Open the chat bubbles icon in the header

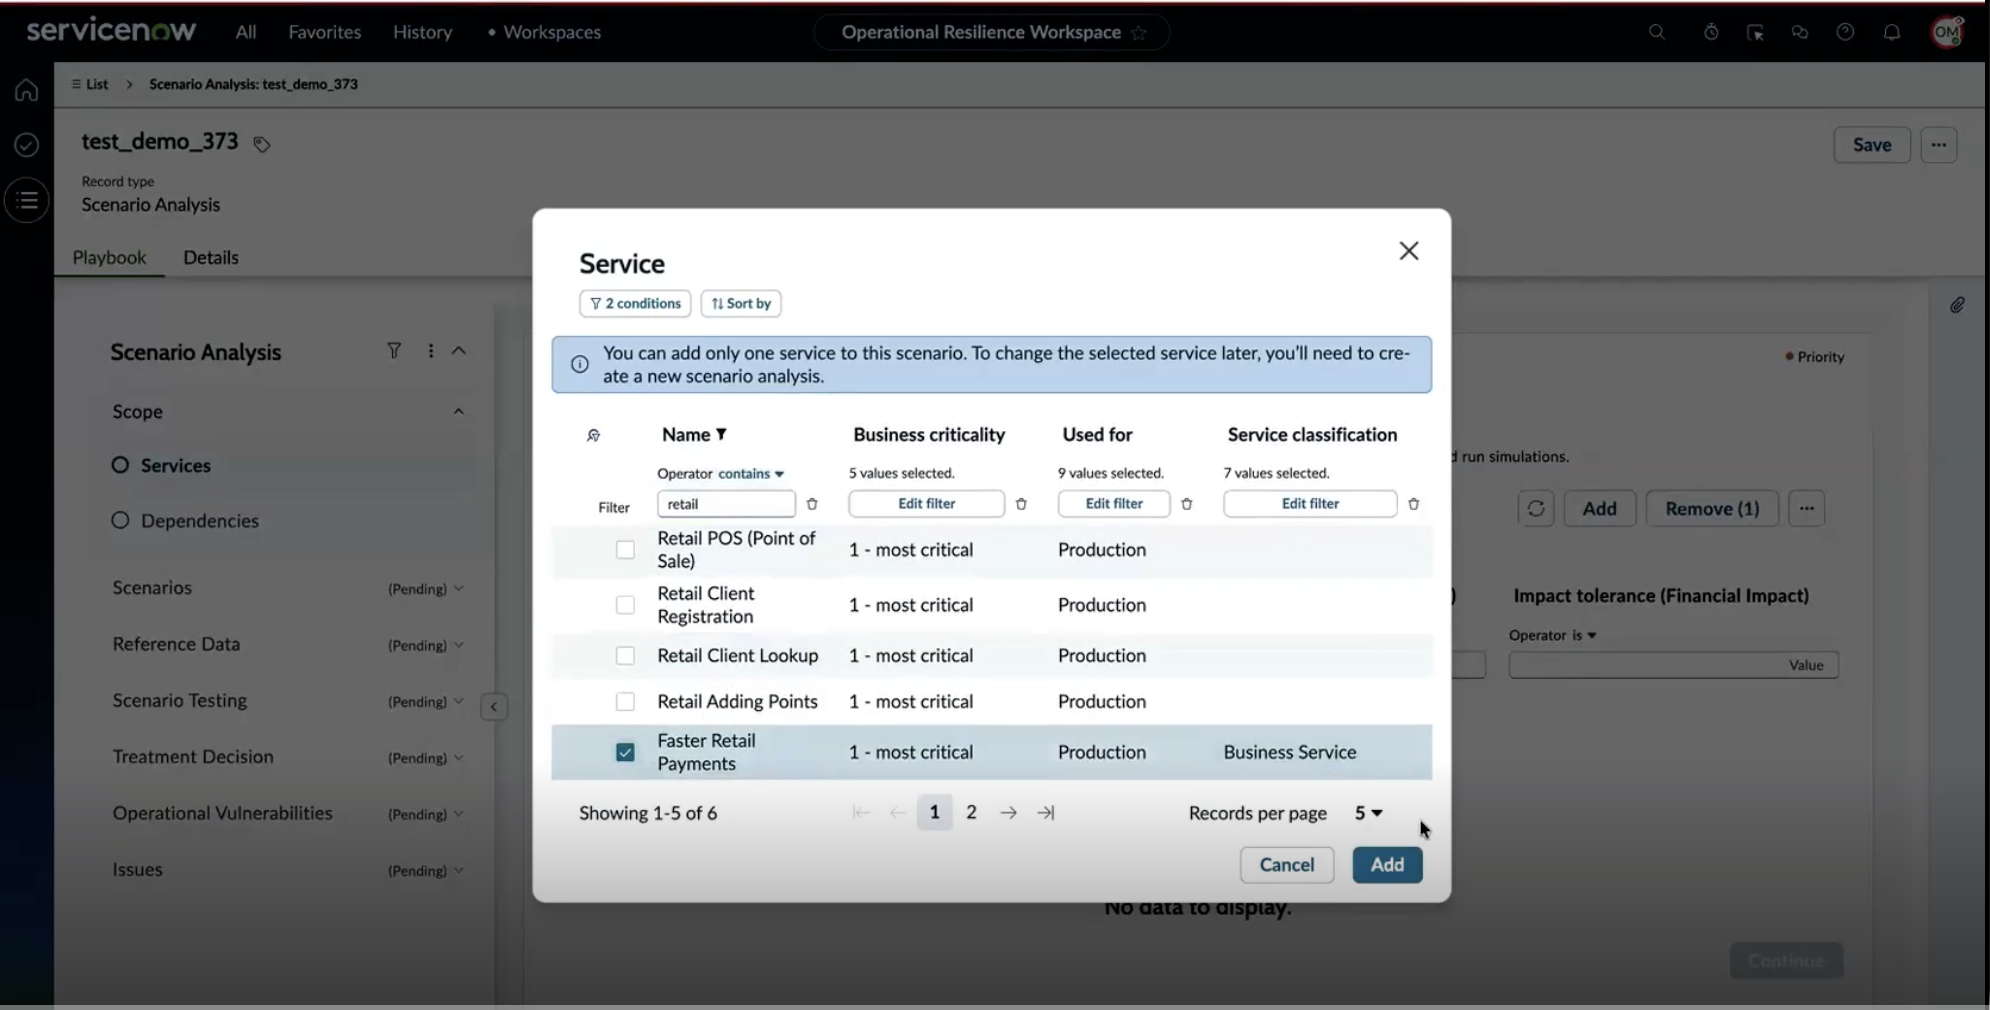click(x=1800, y=32)
